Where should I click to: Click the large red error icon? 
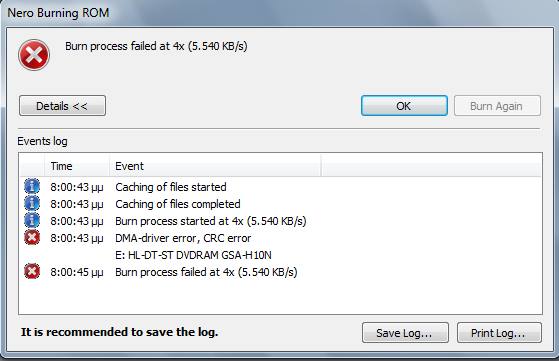pos(34,55)
